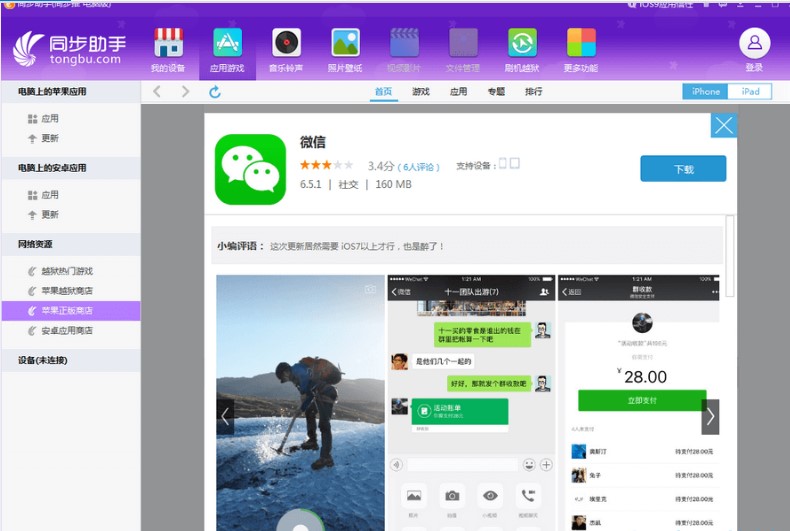
Task: Click the 电脑上的苹果应用 section header
Action: pos(71,92)
